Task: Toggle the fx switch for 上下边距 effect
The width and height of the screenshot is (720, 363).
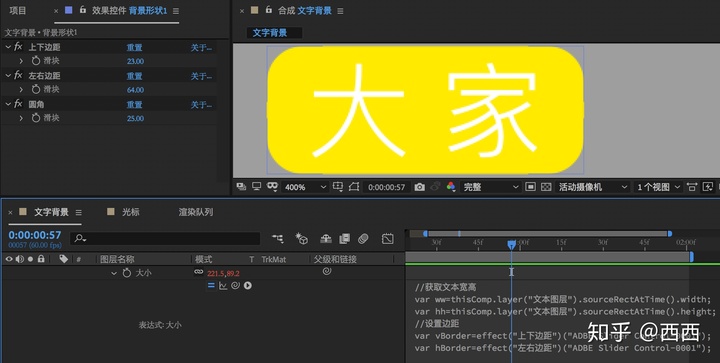Action: (x=18, y=47)
